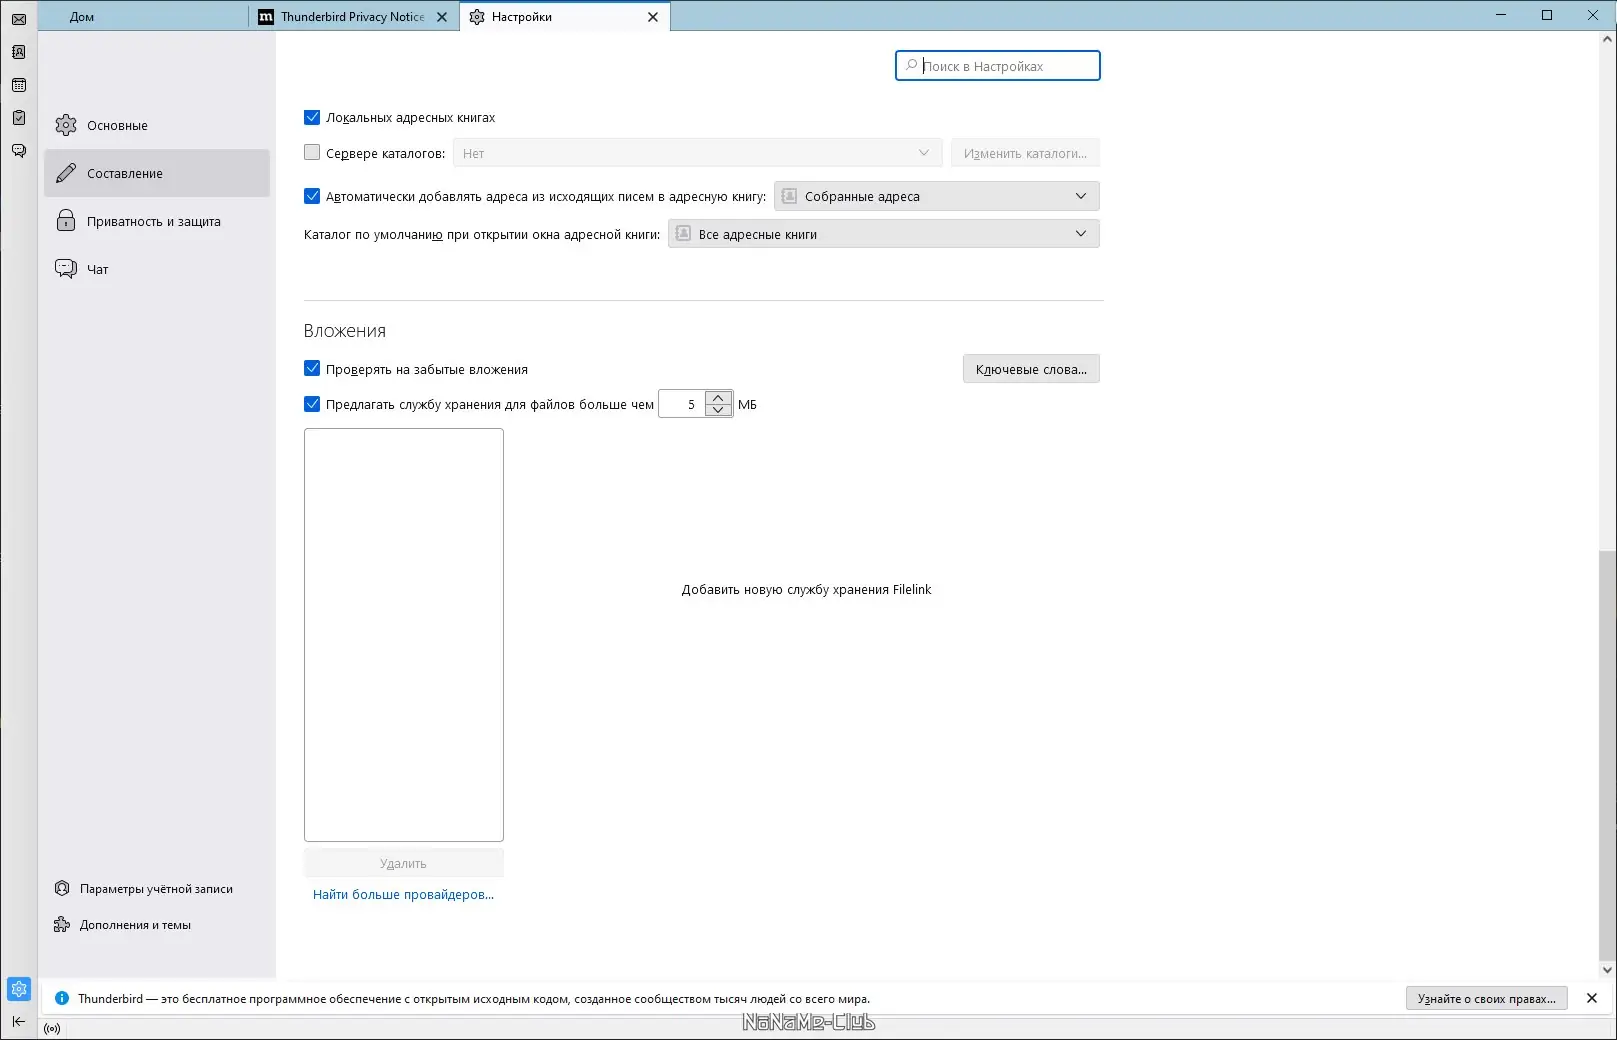Screen dimensions: 1617x1040
Task: Switch to the Дом tab
Action: pos(143,17)
